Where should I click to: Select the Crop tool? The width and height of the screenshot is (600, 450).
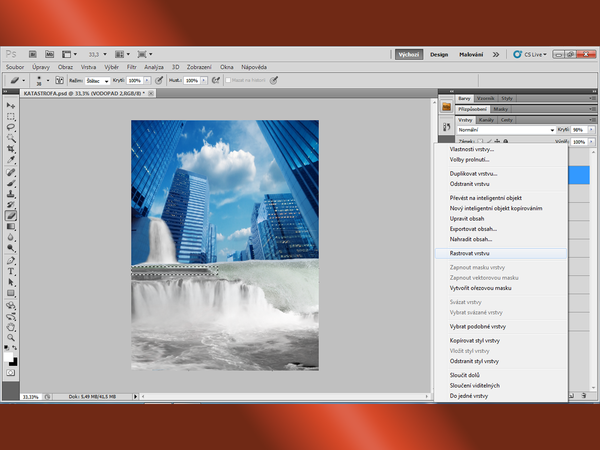point(11,149)
